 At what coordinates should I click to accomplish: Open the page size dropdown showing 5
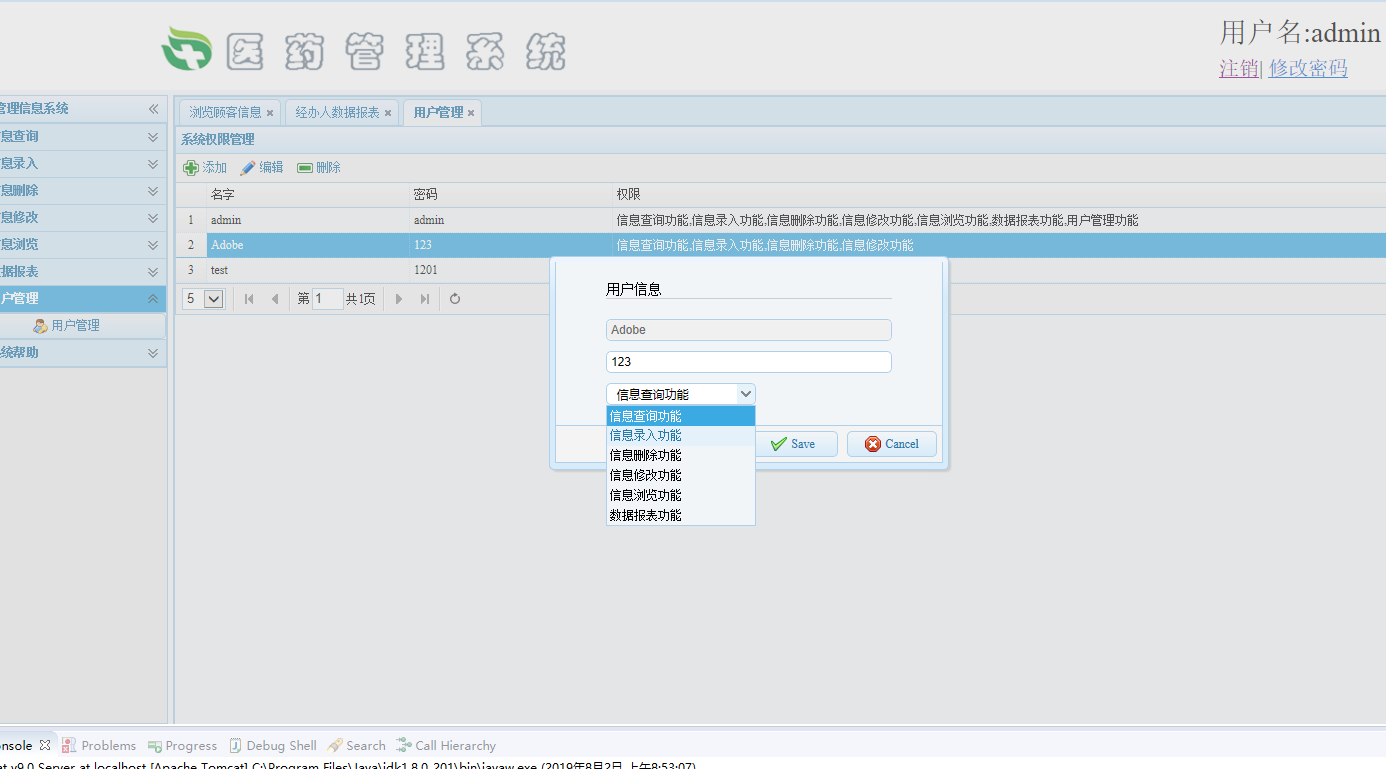215,298
